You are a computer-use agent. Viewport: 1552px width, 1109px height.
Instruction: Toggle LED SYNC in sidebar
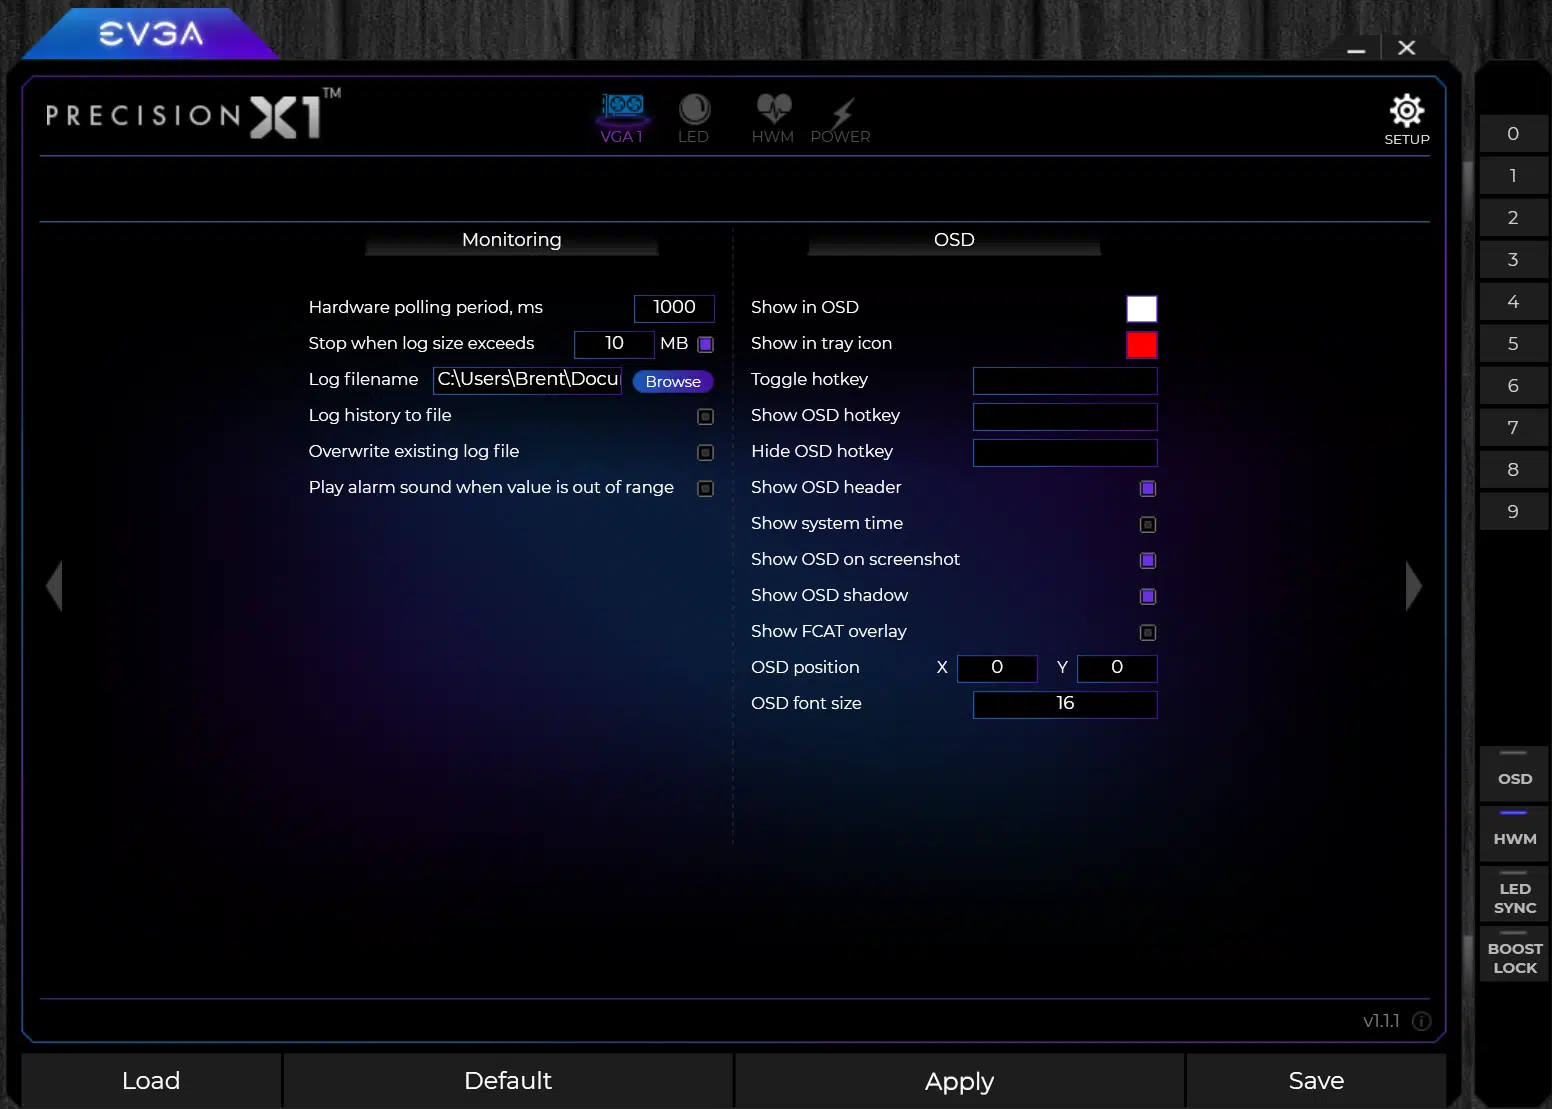click(x=1515, y=893)
